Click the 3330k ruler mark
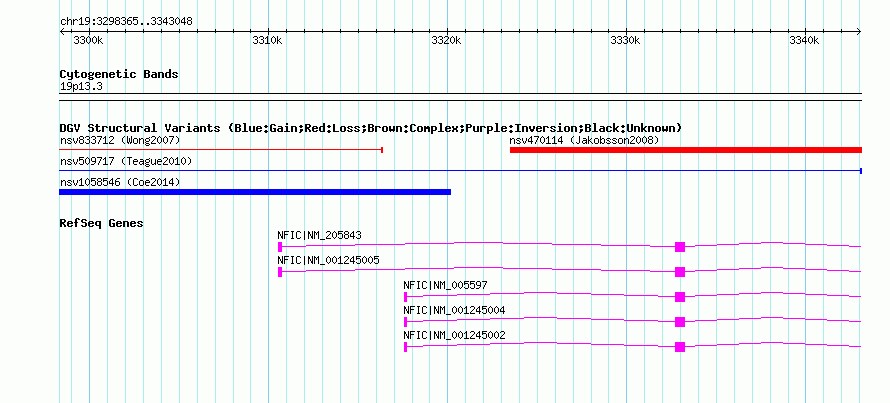Screen dimensions: 890x403 pos(625,40)
